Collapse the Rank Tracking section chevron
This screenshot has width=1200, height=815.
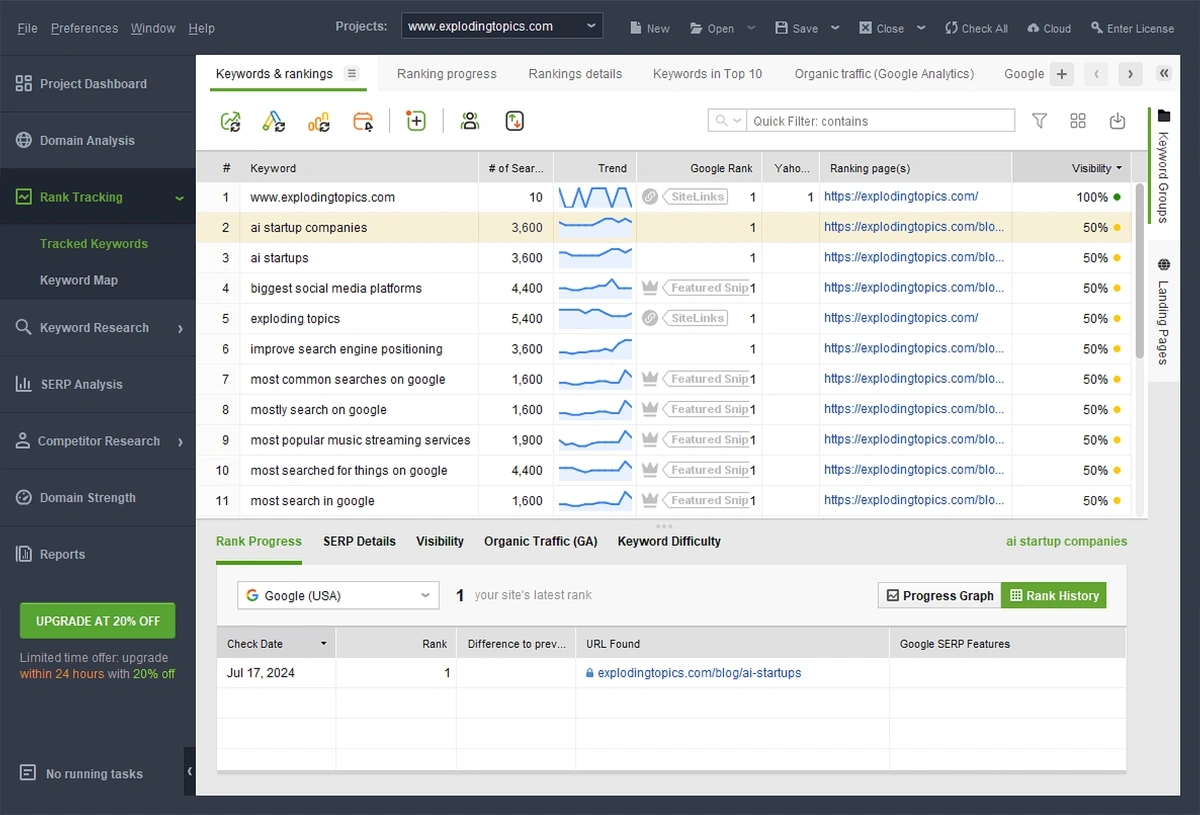click(x=180, y=198)
